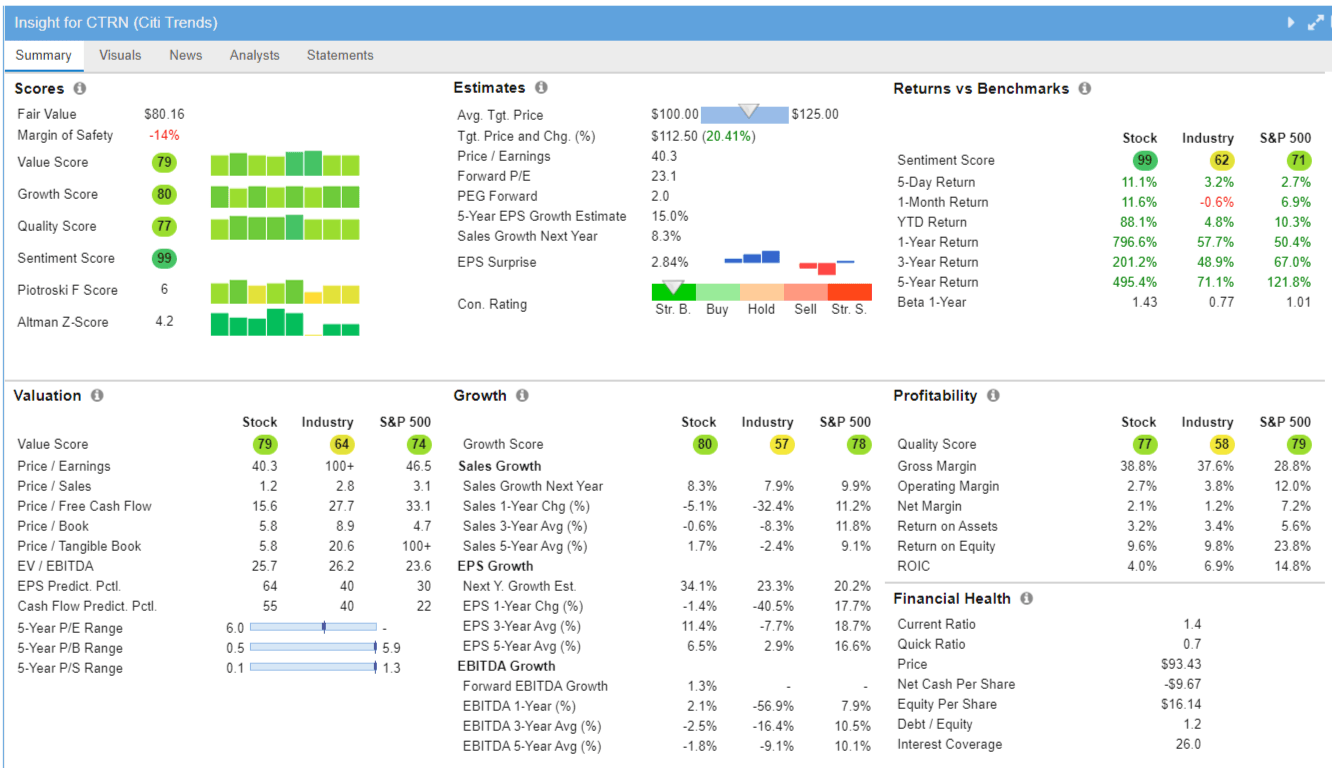
Task: Click the Value Score history bar chart
Action: [285, 163]
